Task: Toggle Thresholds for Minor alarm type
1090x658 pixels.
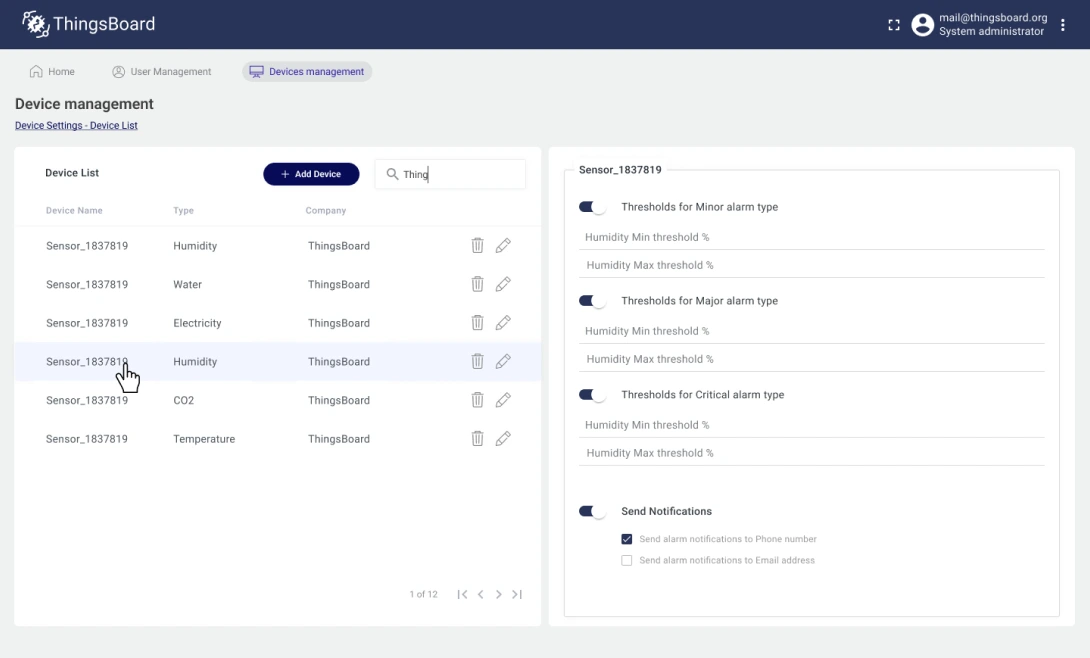Action: point(592,207)
